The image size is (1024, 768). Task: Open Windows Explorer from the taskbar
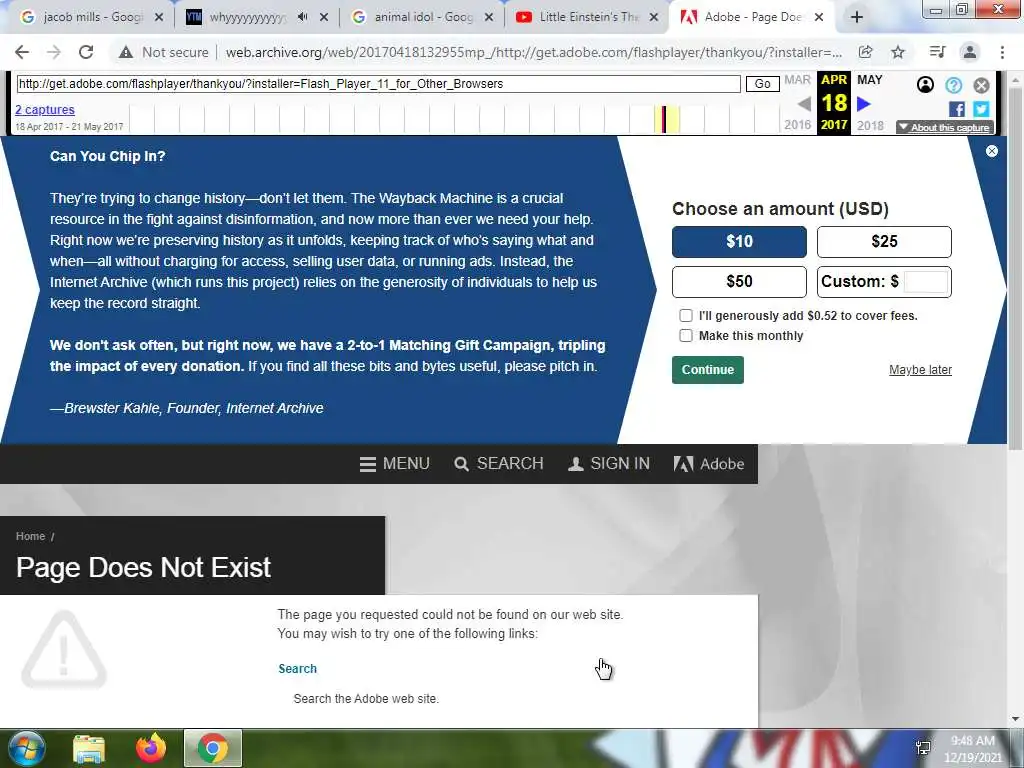[x=89, y=749]
